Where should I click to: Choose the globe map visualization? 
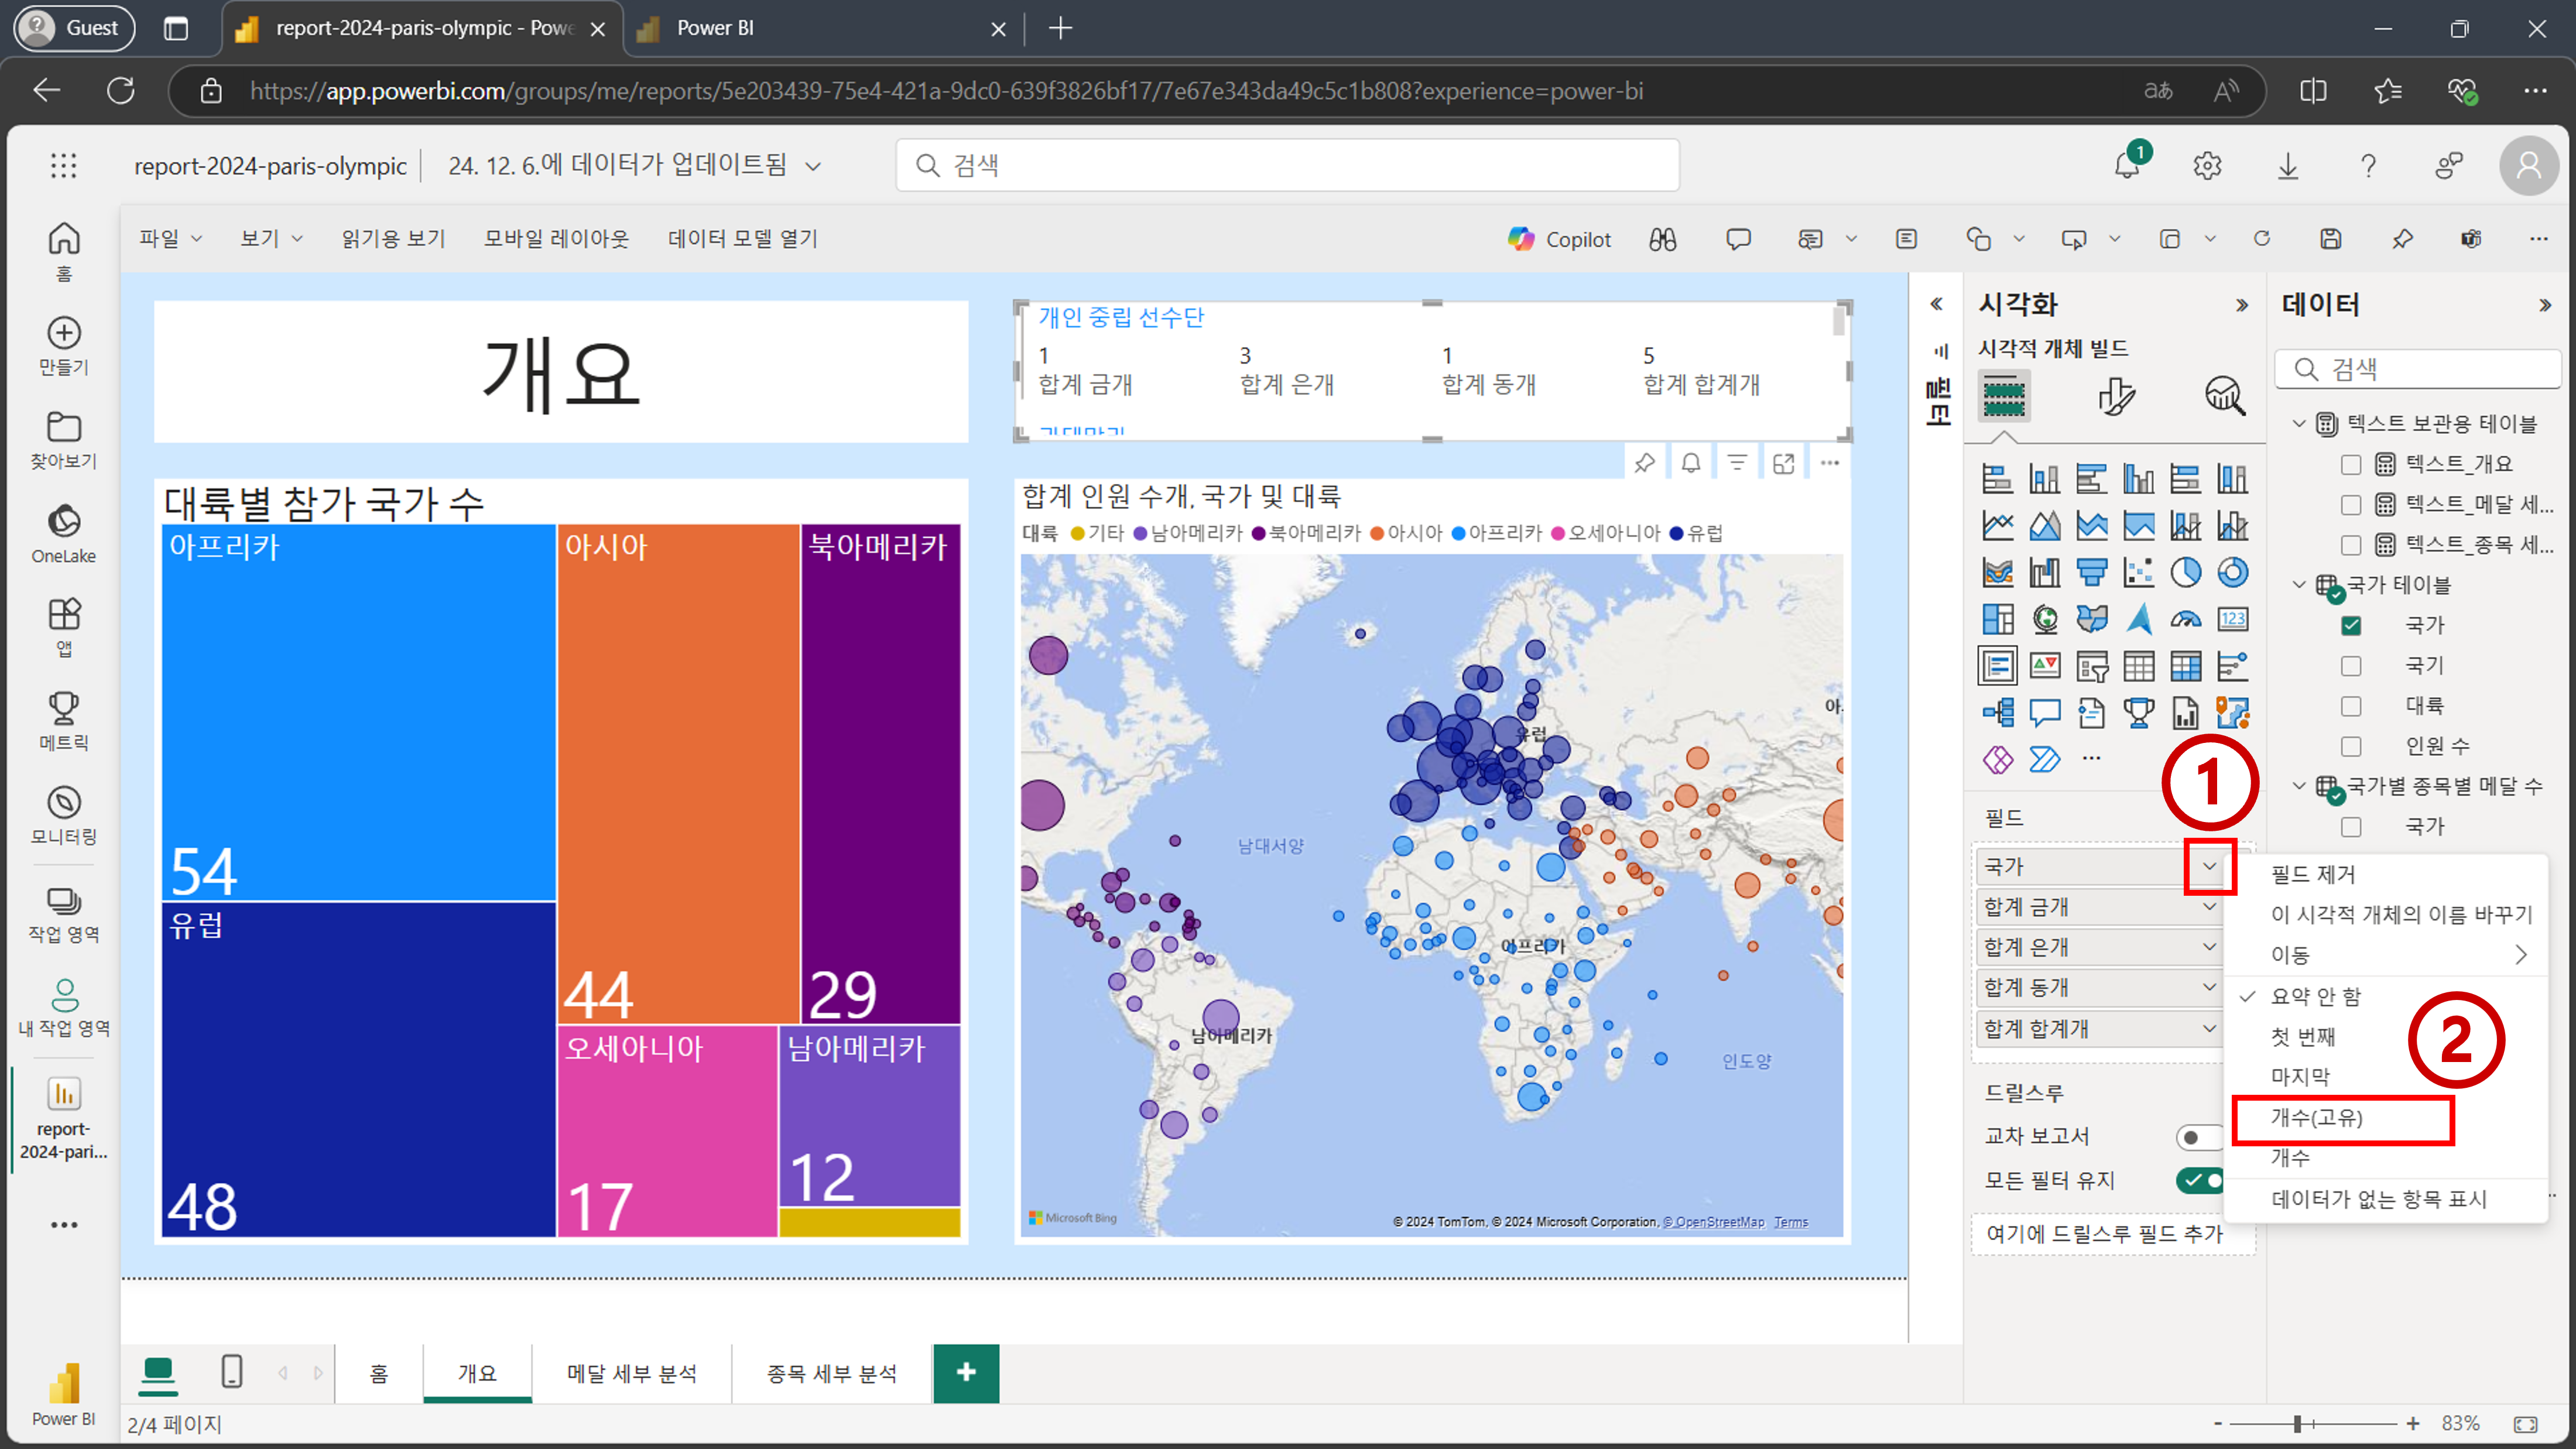coord(2044,619)
